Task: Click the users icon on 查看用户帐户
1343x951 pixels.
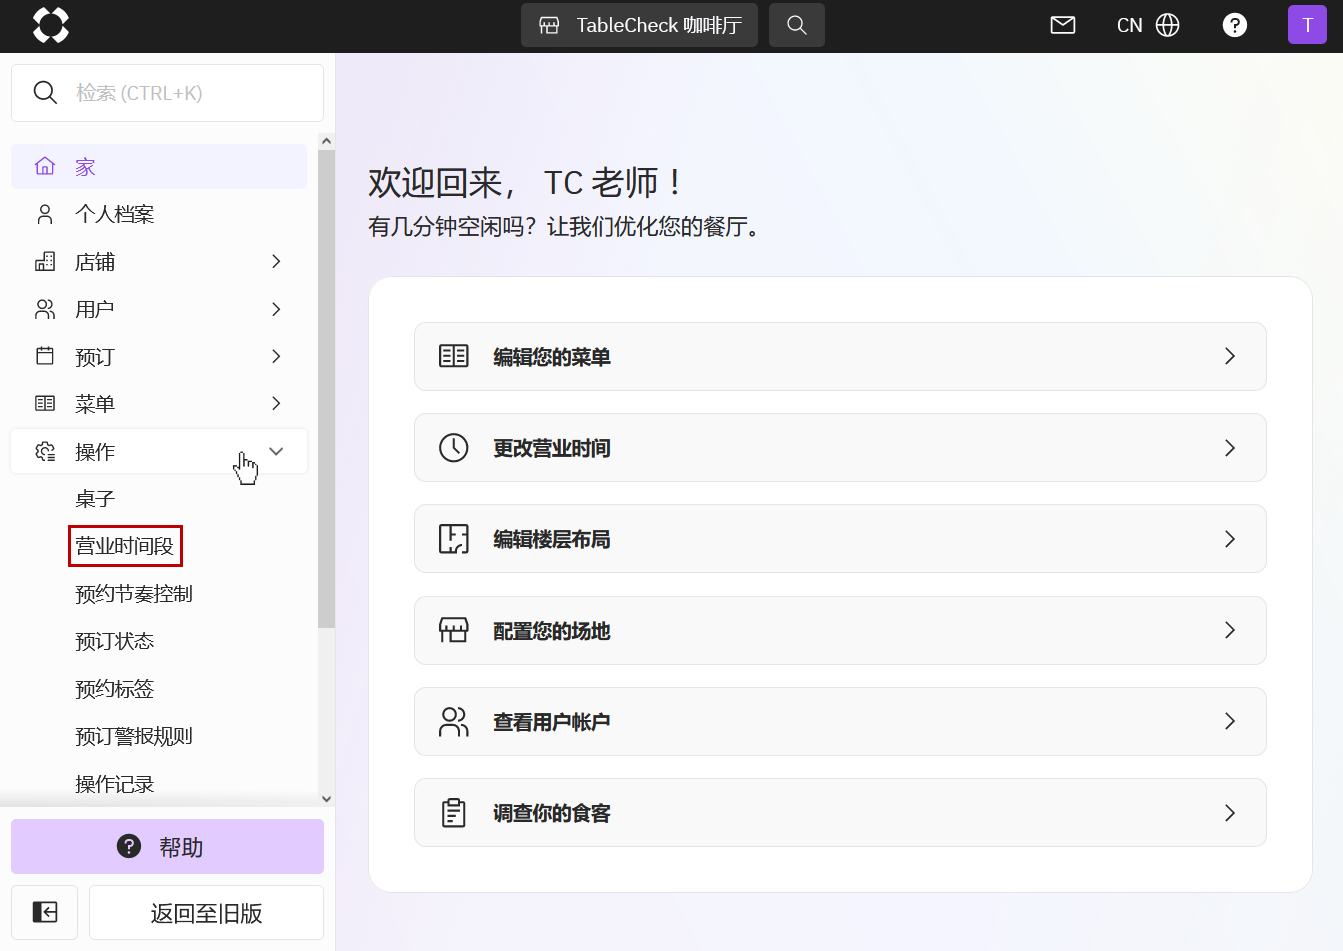Action: point(454,721)
